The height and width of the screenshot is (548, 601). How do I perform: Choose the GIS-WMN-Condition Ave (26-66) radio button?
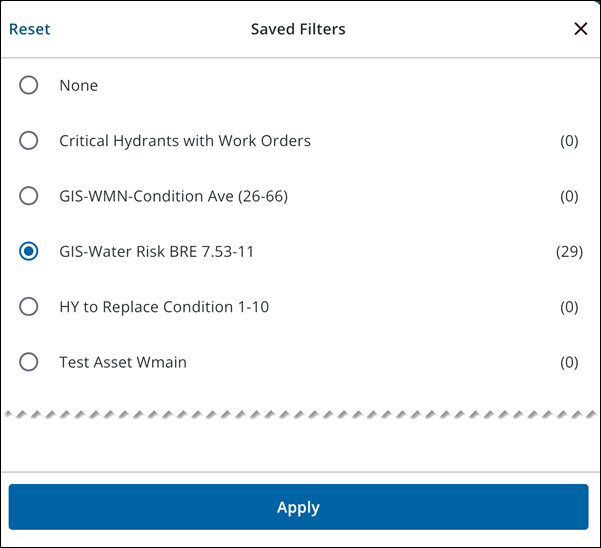[29, 196]
